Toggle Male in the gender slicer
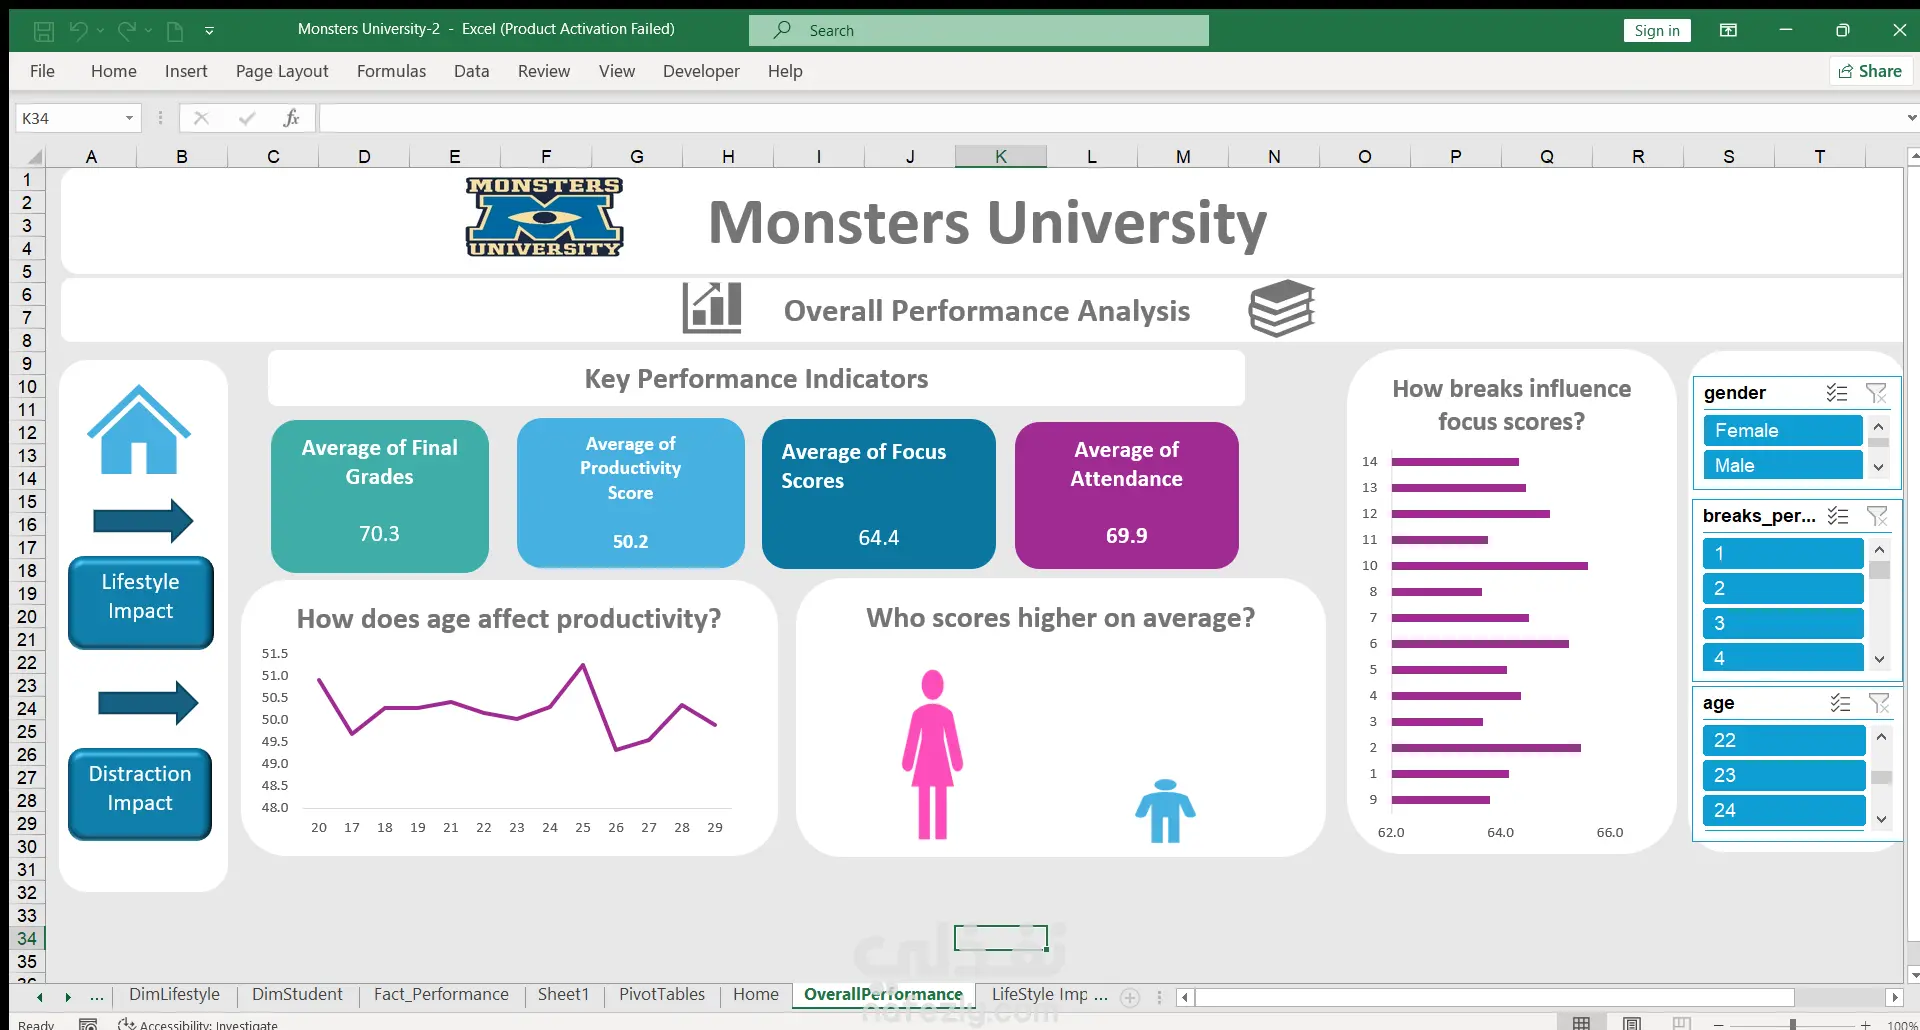Image resolution: width=1920 pixels, height=1030 pixels. click(1782, 466)
